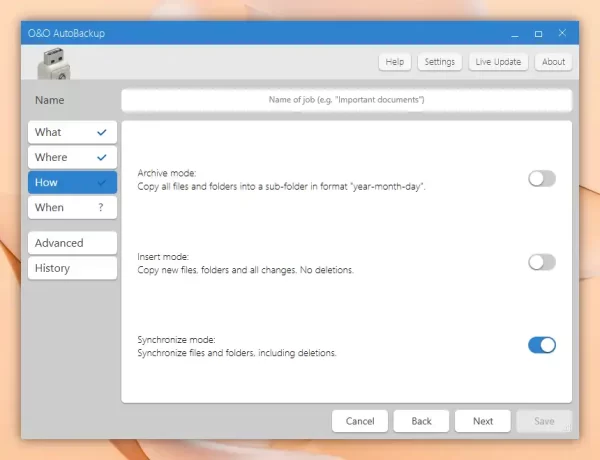The width and height of the screenshot is (600, 460).
Task: Click the "Insert mode:" label text
Action: tap(163, 256)
